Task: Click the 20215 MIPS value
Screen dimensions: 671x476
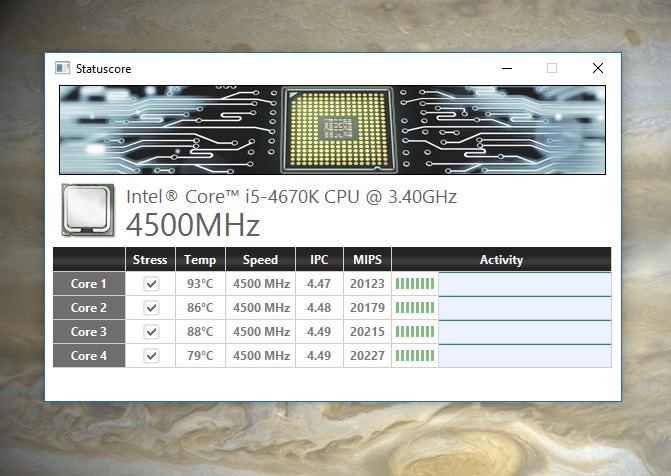Action: 367,332
